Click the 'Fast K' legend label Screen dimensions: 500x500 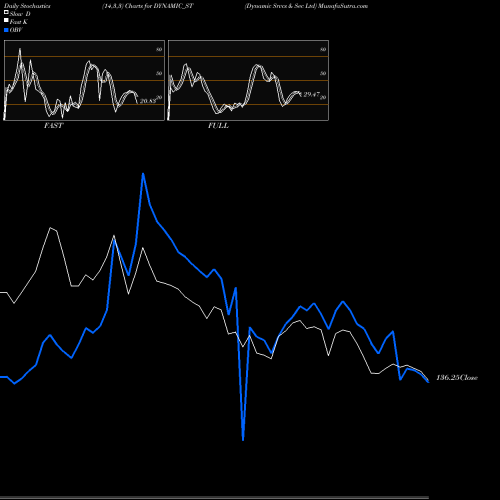point(19,22)
